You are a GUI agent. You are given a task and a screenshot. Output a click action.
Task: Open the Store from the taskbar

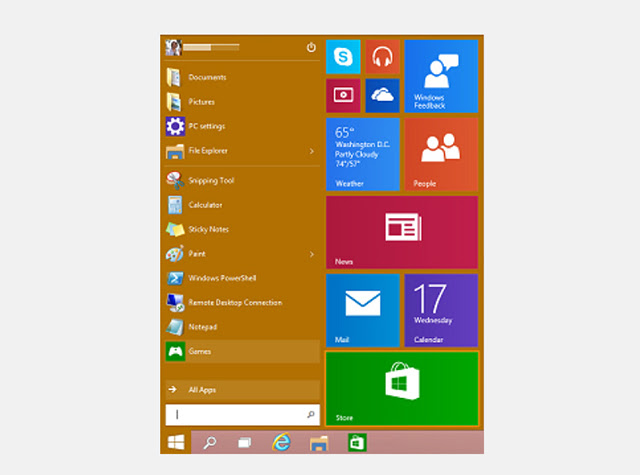pos(357,443)
